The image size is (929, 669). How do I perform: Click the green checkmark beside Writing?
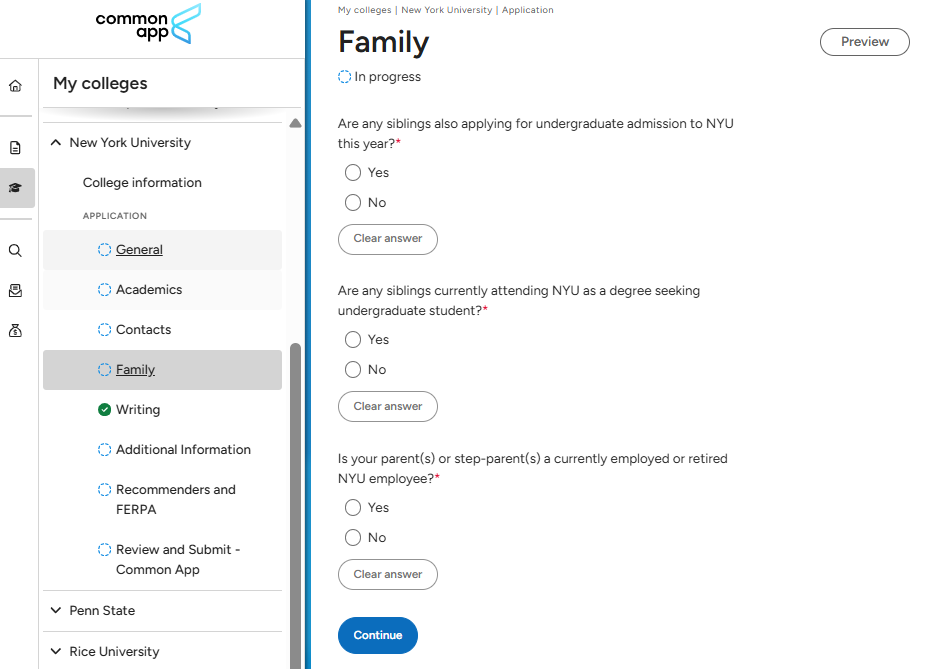[104, 410]
